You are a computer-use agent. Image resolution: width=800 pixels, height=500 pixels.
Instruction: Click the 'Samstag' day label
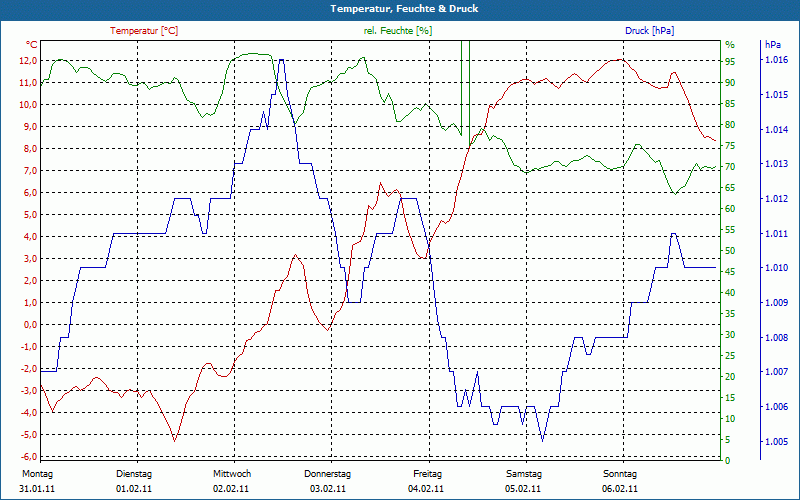pyautogui.click(x=524, y=474)
